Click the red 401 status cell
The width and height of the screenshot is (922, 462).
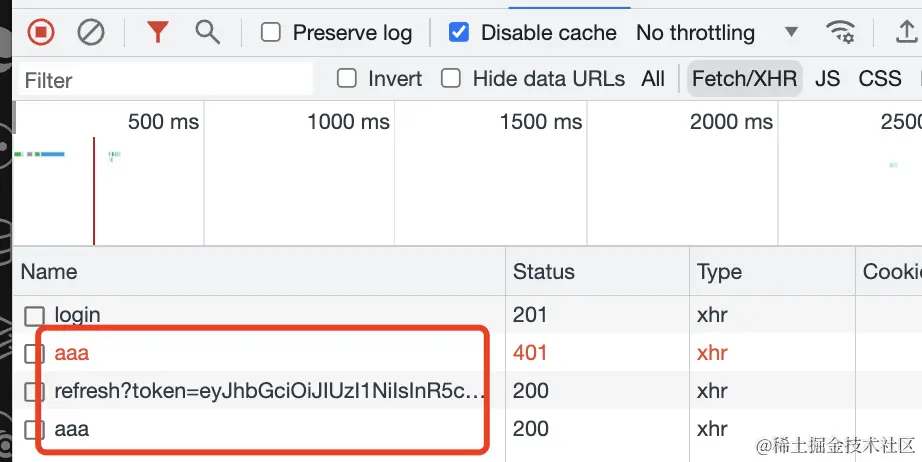530,353
